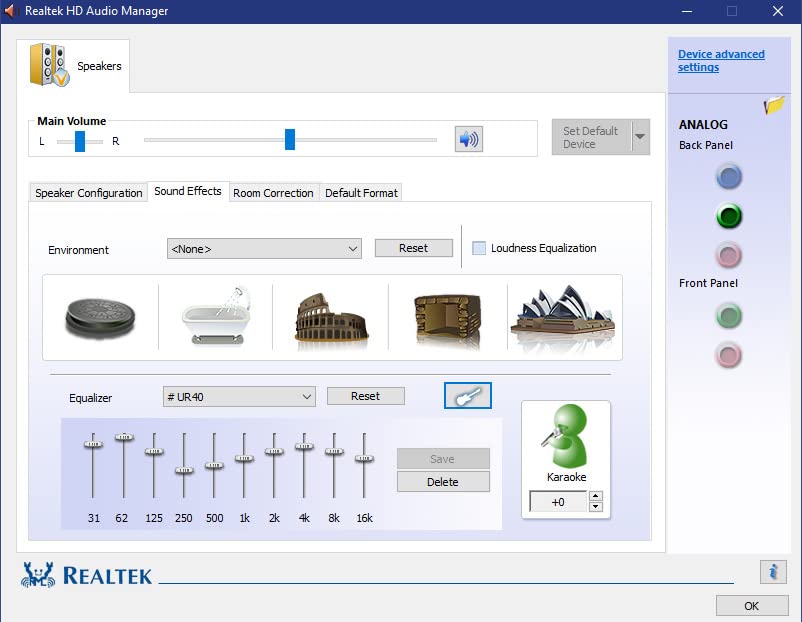Screen dimensions: 802x622
Task: Delete the current equalizer preset
Action: coord(443,482)
